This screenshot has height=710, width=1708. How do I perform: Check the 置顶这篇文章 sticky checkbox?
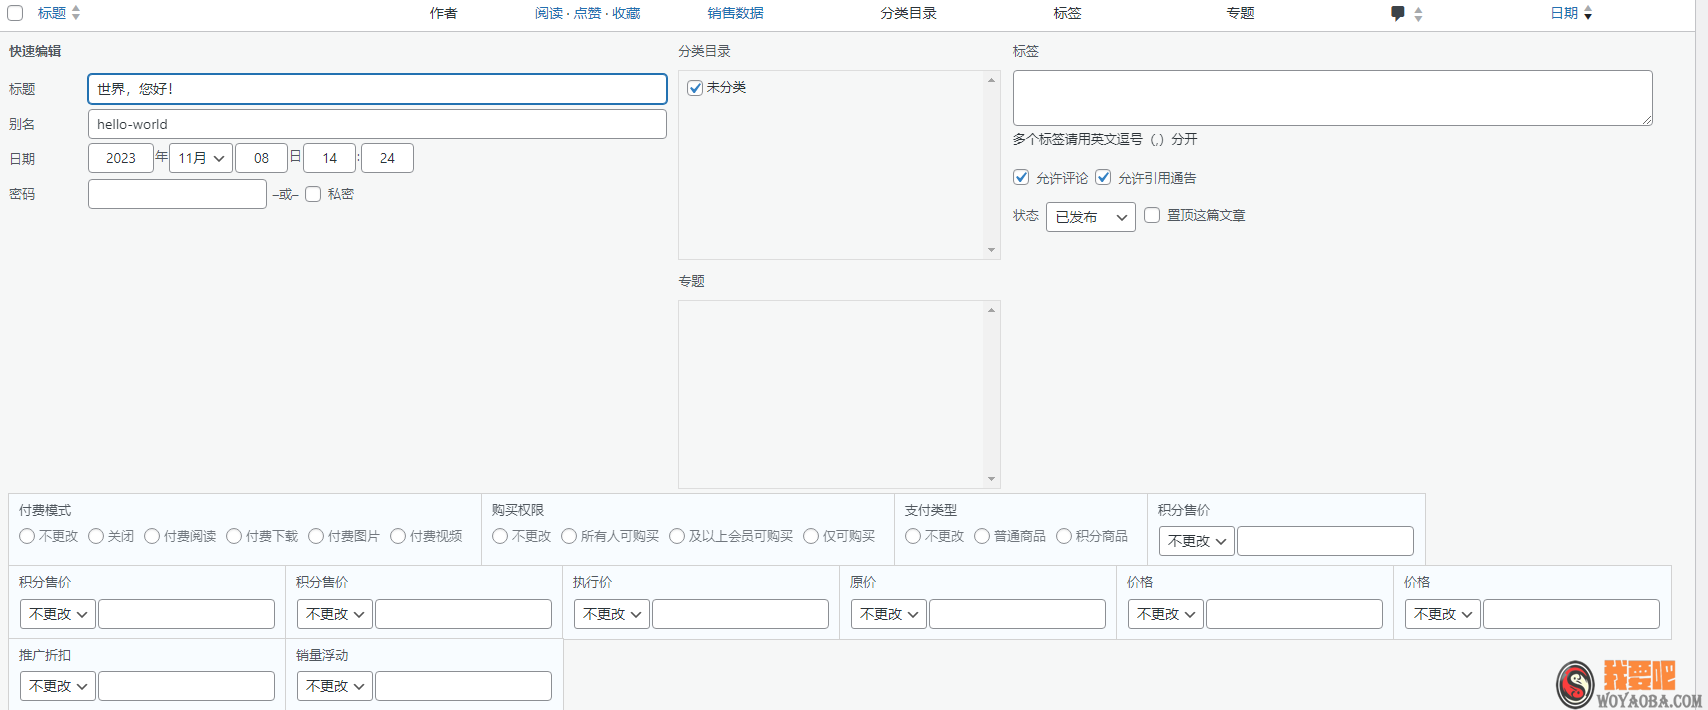pyautogui.click(x=1152, y=215)
